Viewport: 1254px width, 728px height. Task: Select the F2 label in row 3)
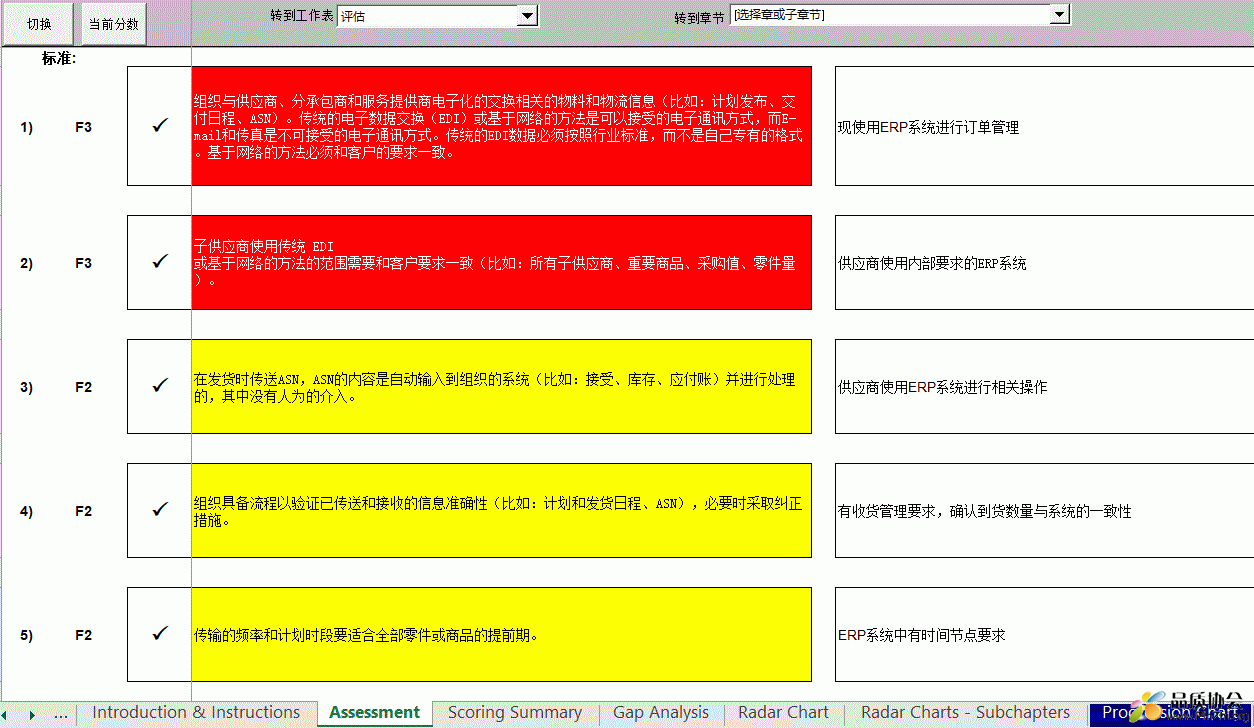84,387
